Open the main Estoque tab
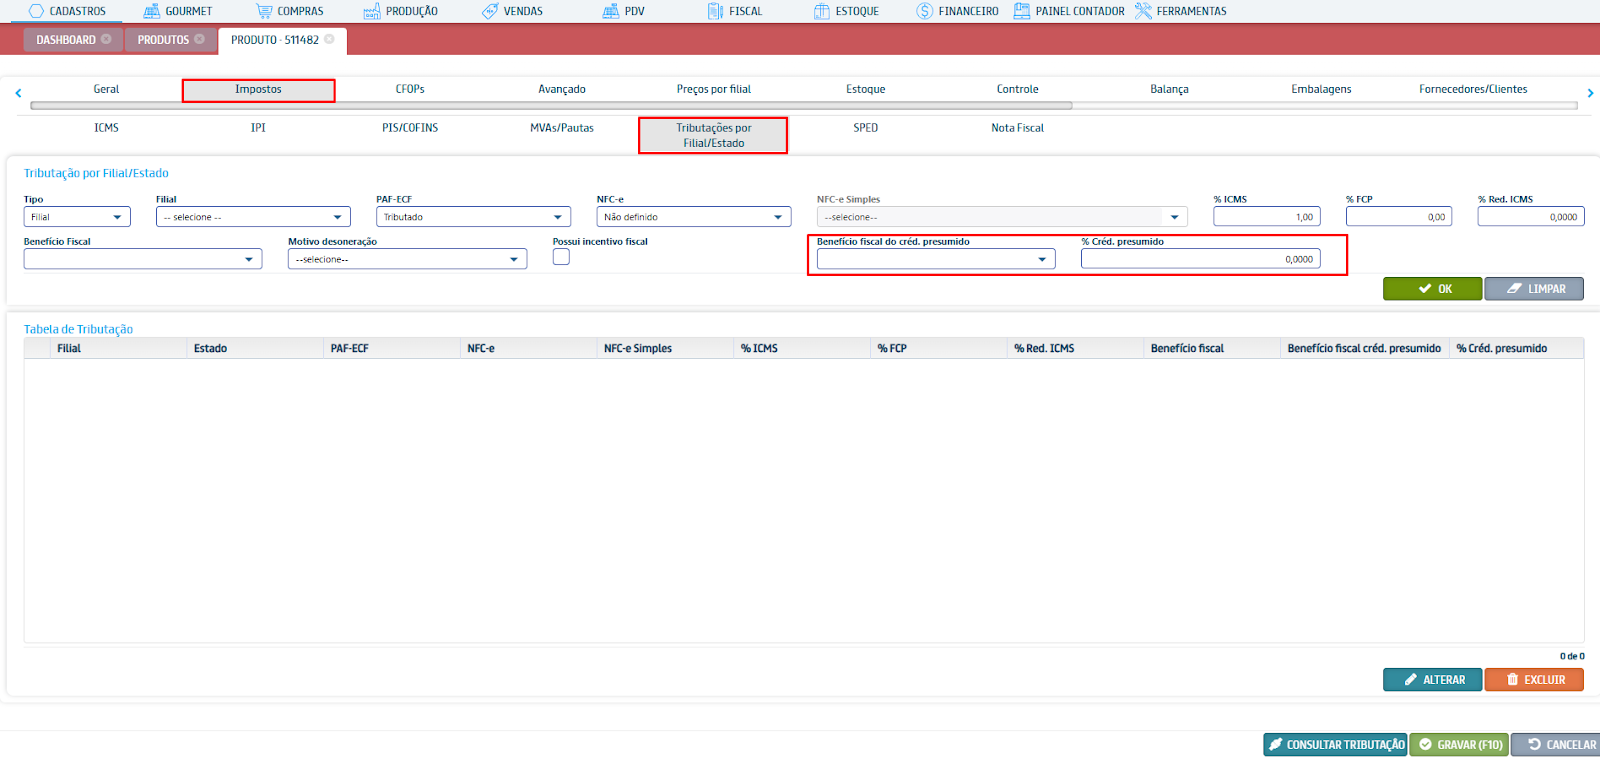 click(x=866, y=89)
